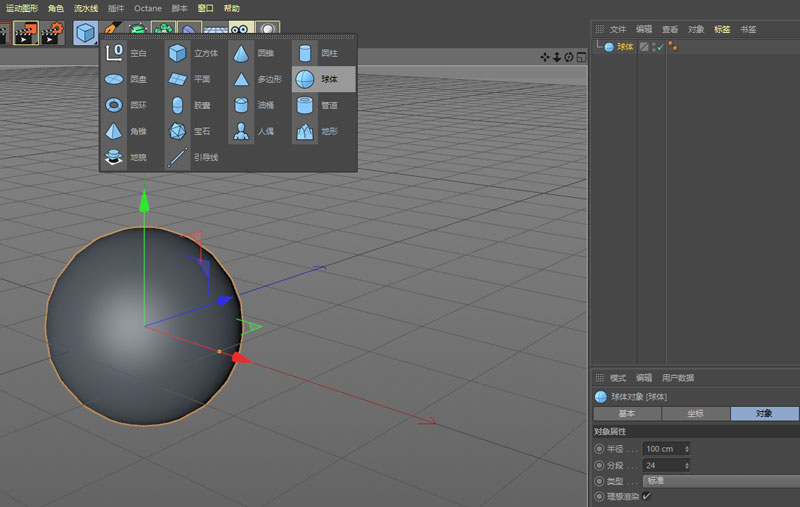
Task: Add a 圆柱 cylinder primitive
Action: click(304, 53)
